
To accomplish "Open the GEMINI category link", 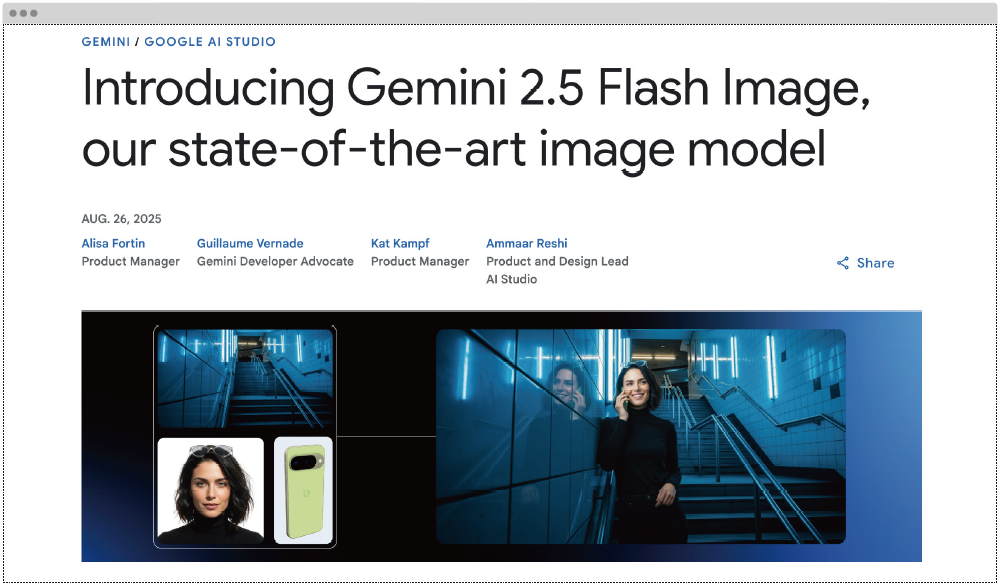I will tap(106, 41).
